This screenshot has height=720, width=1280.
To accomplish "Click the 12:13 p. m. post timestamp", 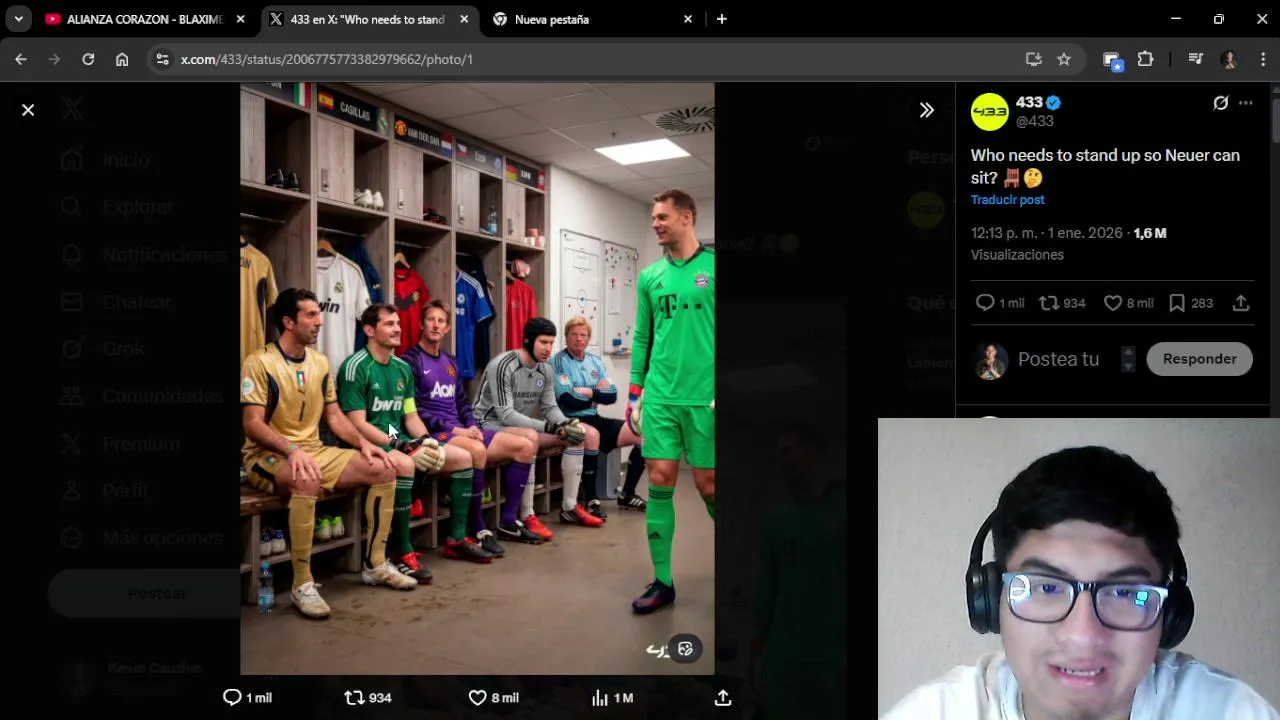I will coord(1046,233).
